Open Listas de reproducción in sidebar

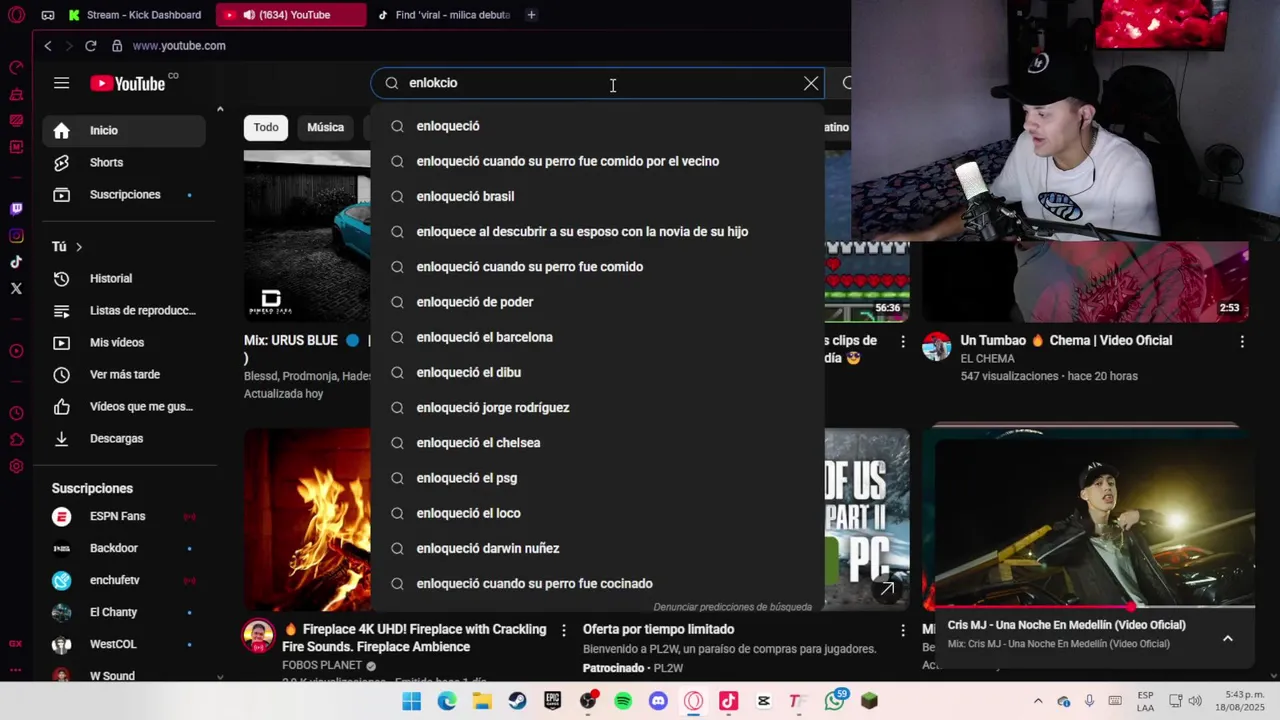pos(124,310)
